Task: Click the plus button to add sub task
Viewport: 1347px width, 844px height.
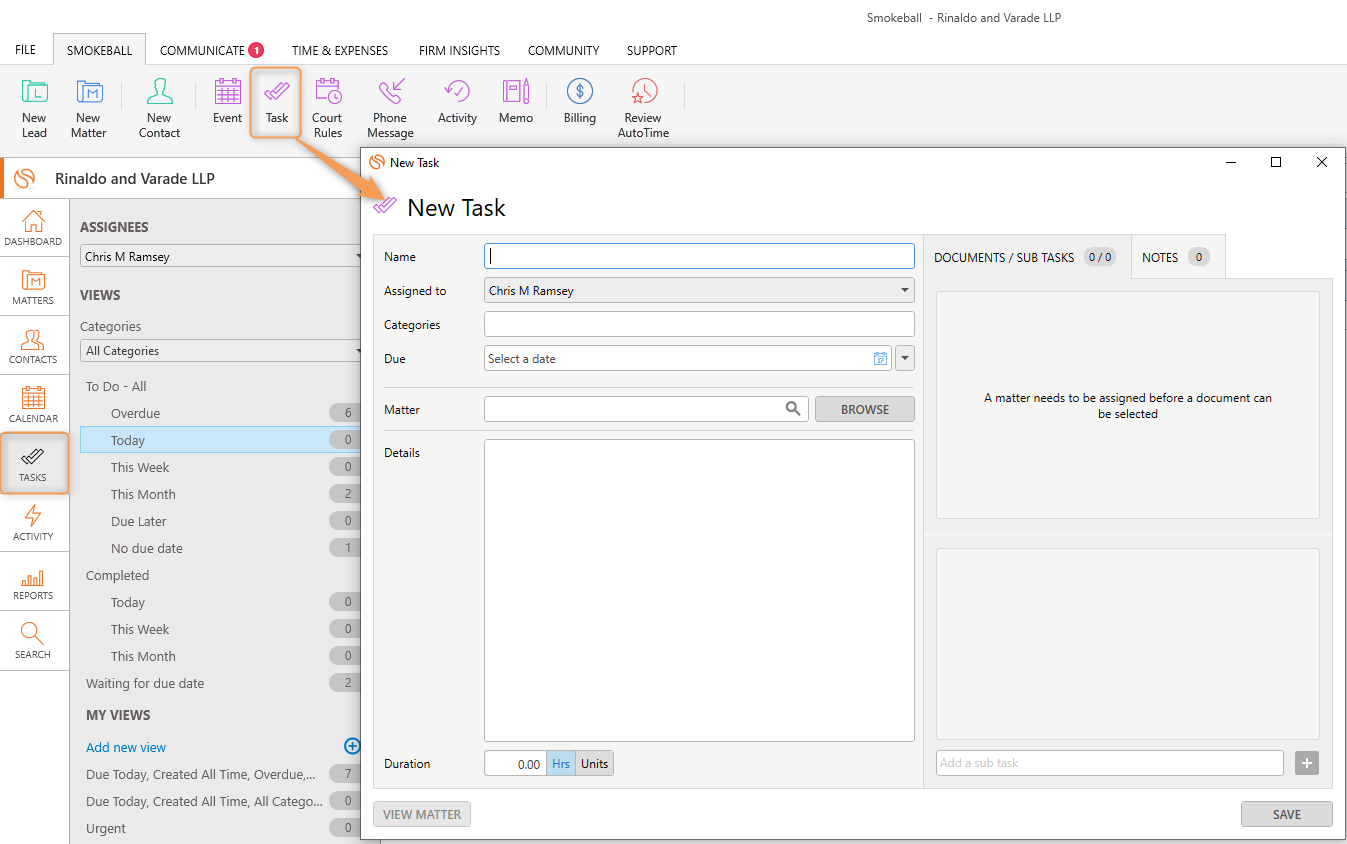Action: pyautogui.click(x=1307, y=763)
